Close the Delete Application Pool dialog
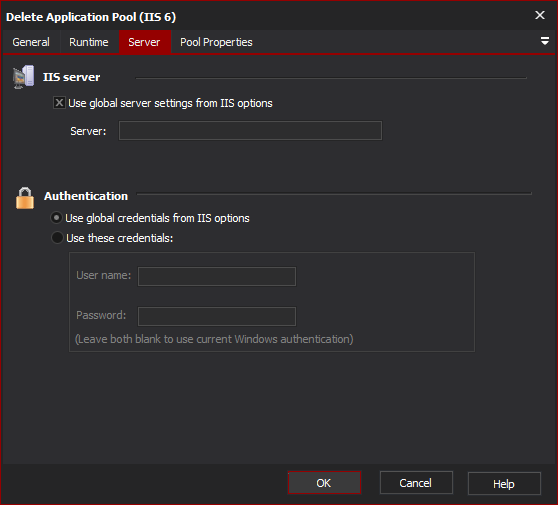The height and width of the screenshot is (505, 558). [540, 15]
